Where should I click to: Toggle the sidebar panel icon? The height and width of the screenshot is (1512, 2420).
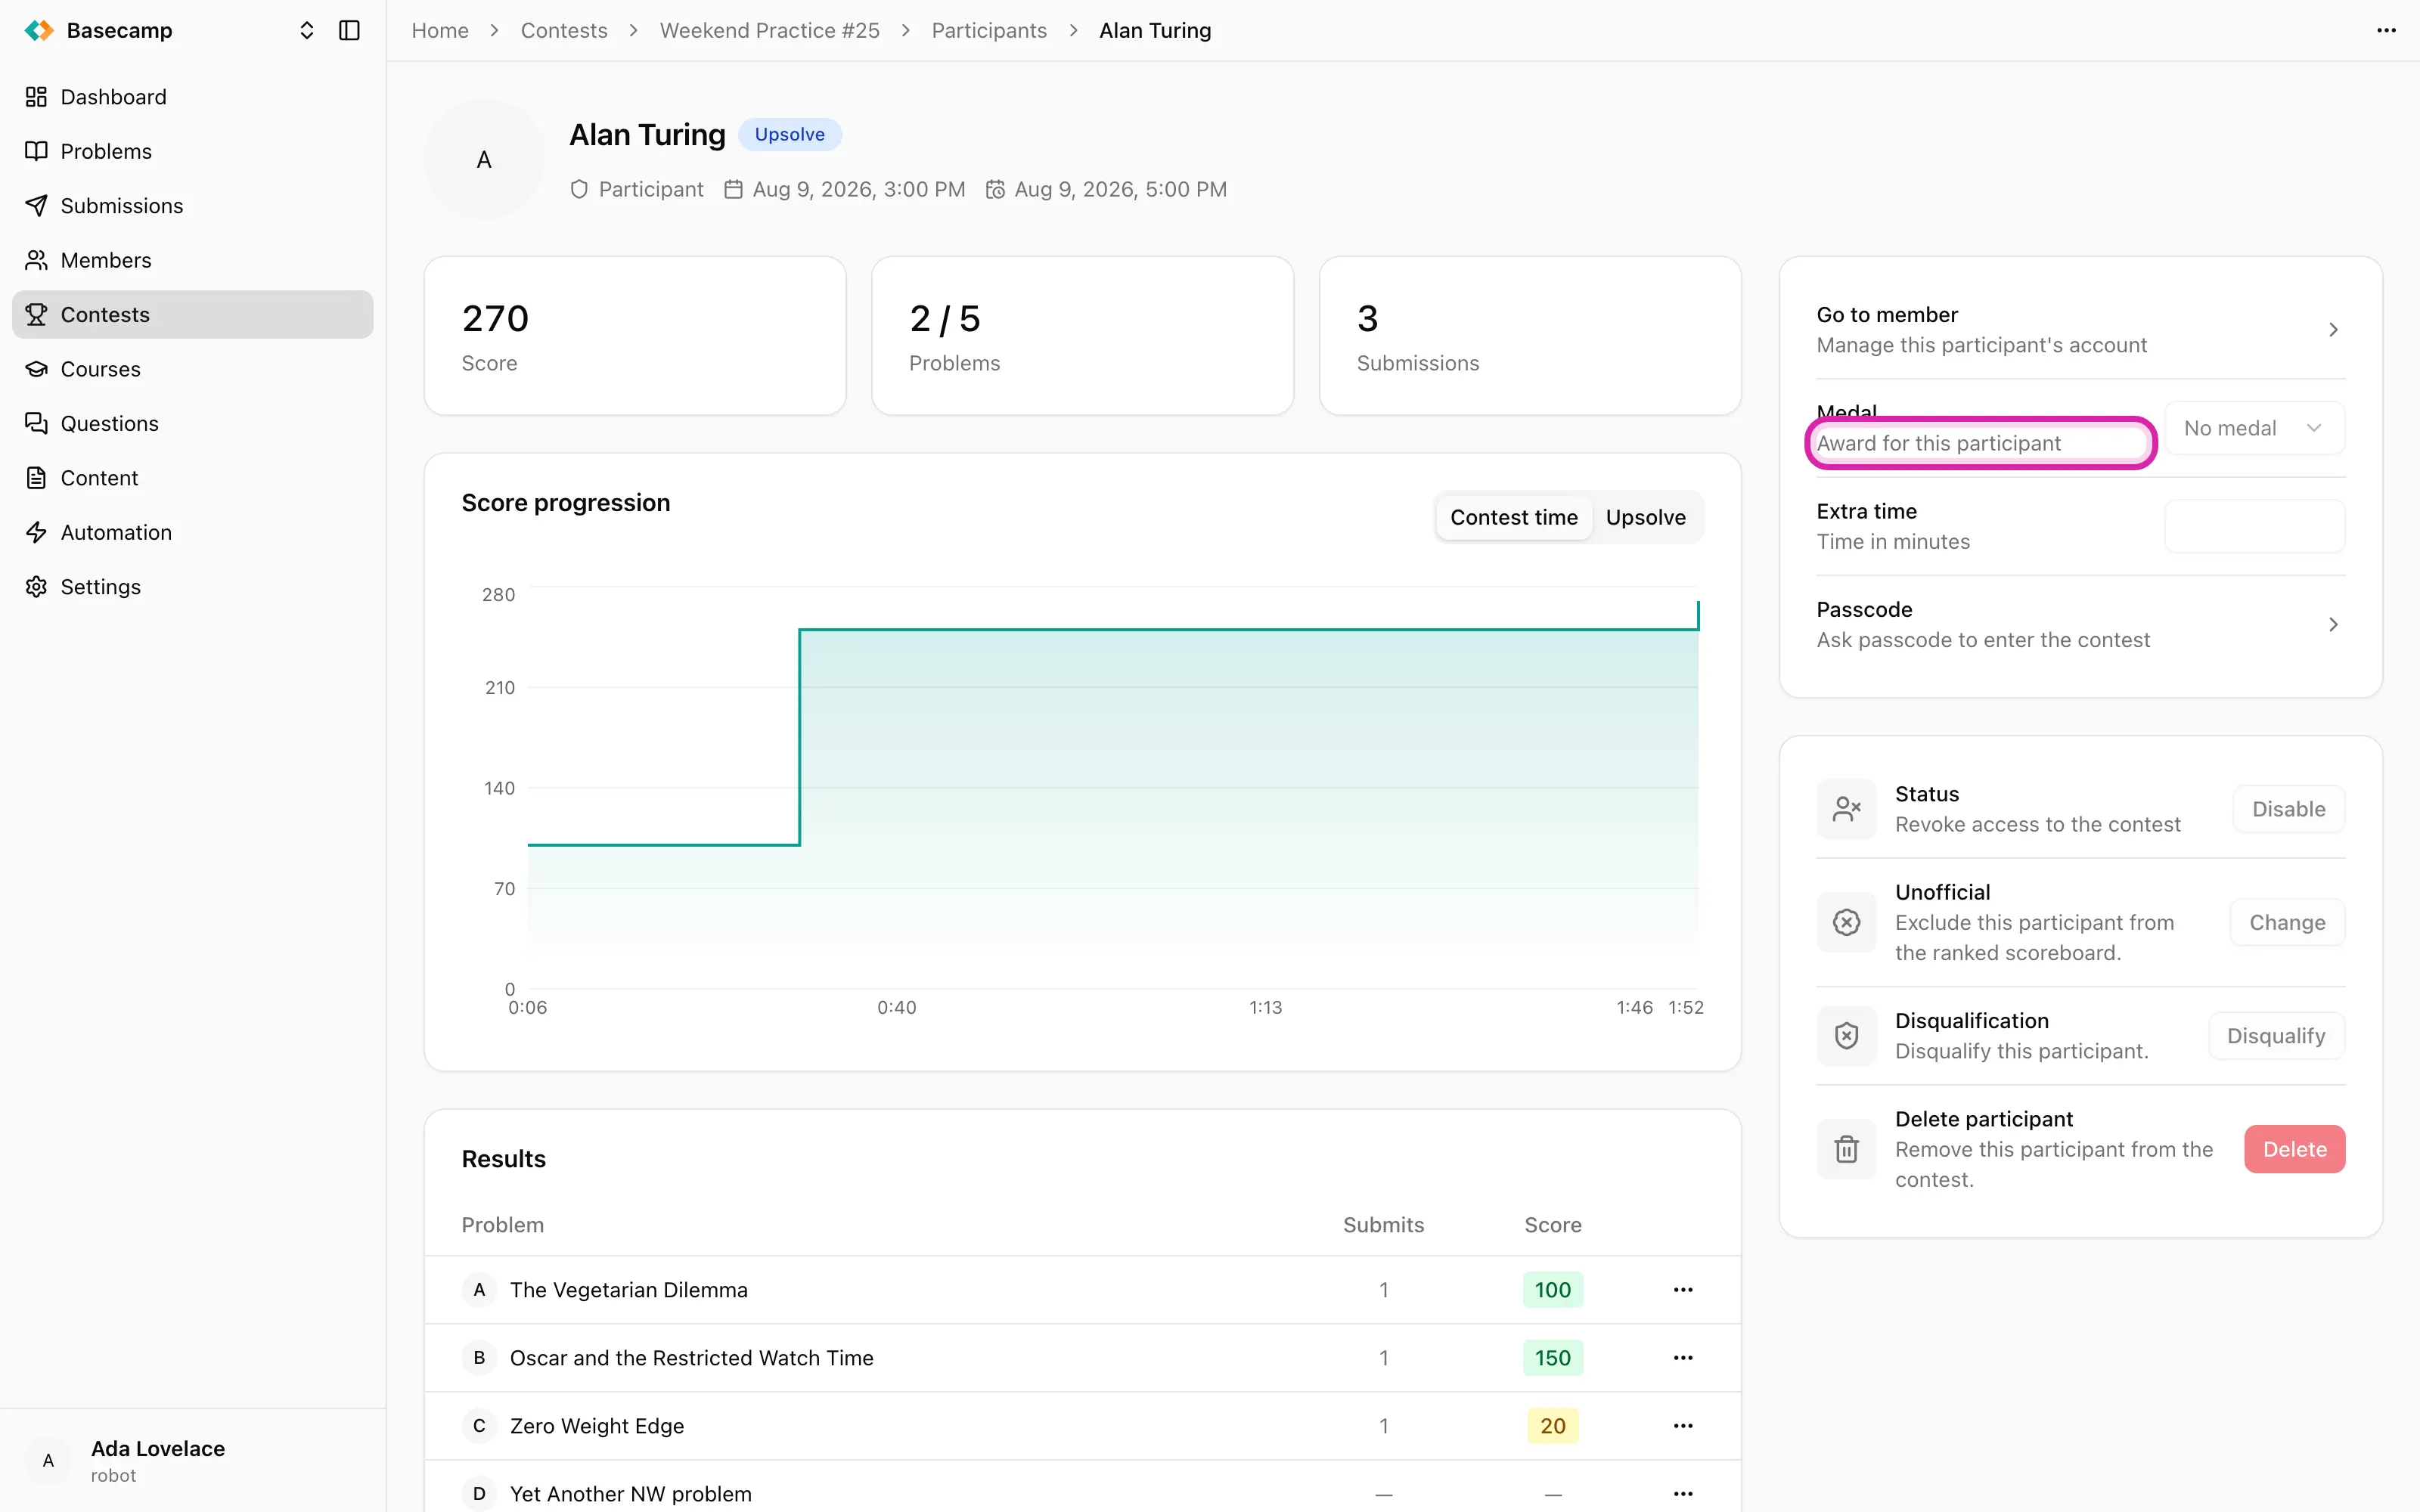pyautogui.click(x=349, y=30)
